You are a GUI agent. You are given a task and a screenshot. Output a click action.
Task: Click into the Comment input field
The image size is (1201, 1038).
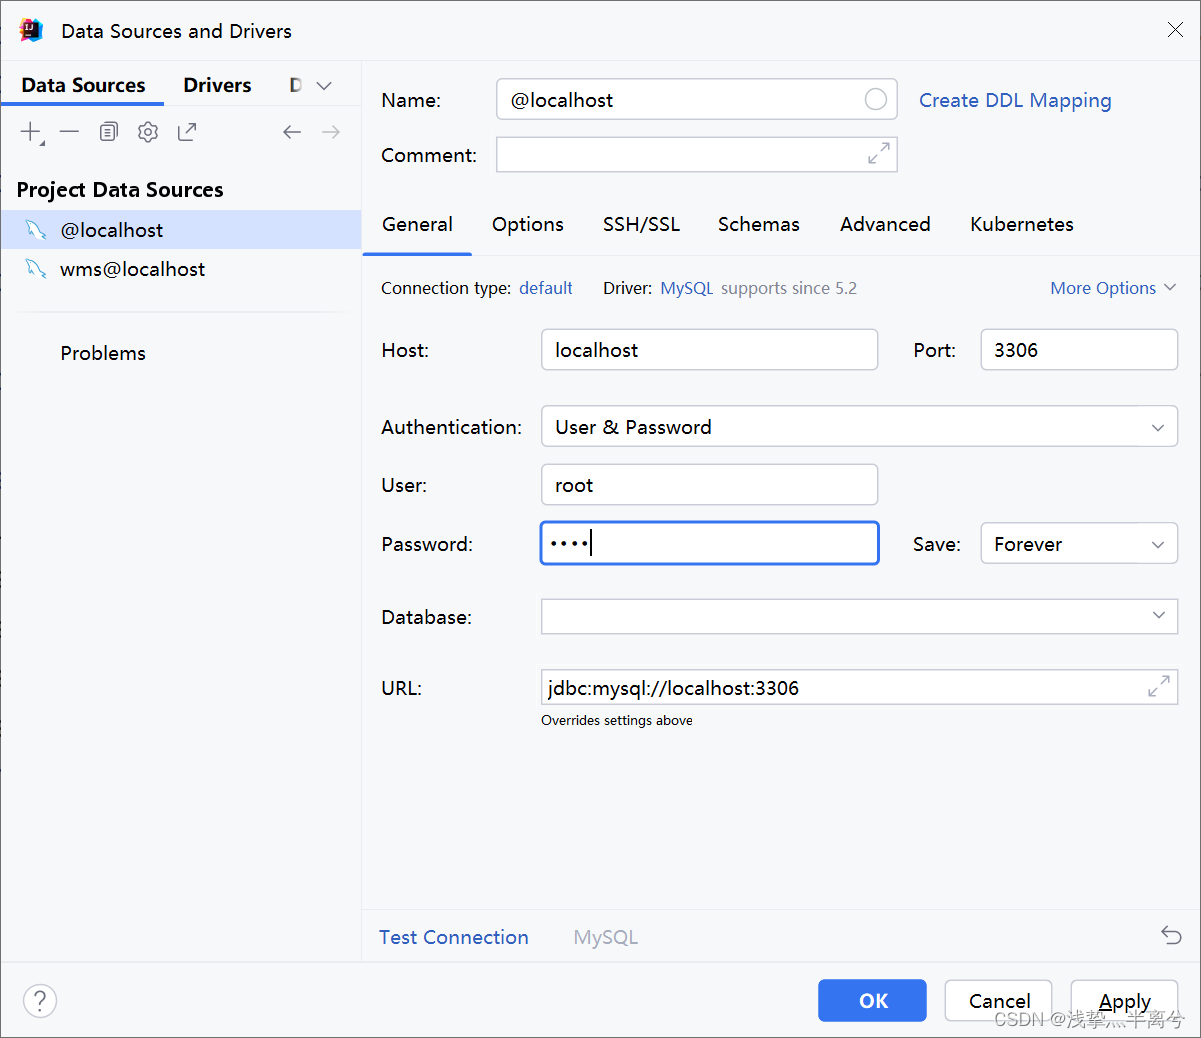pos(697,154)
